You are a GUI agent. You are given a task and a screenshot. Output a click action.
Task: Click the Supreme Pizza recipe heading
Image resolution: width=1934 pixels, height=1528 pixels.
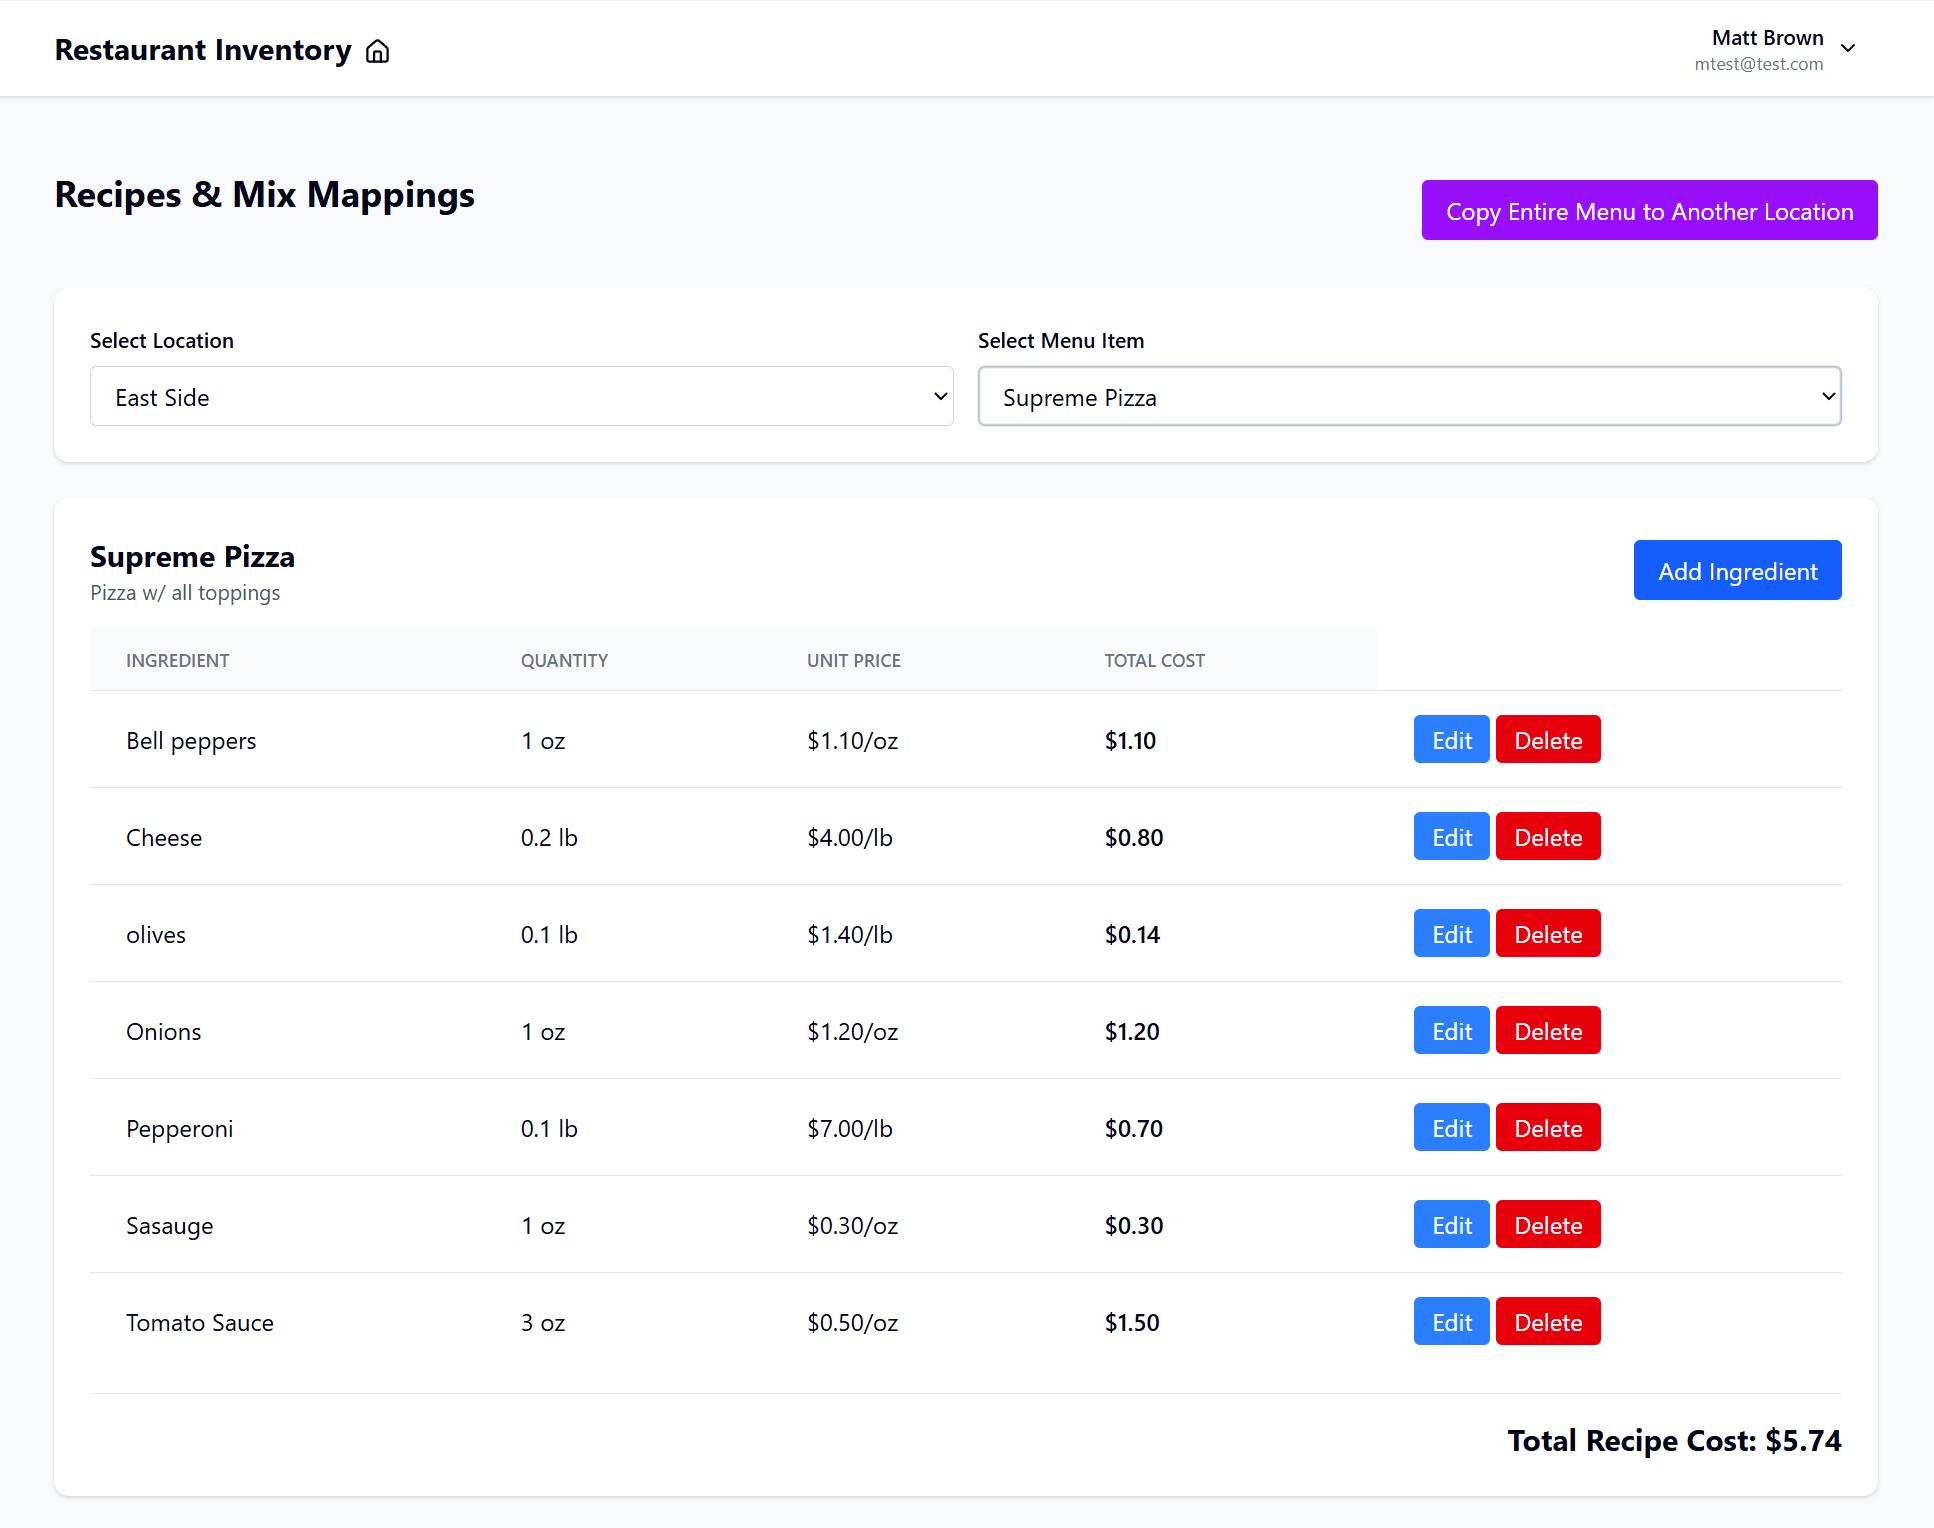coord(192,556)
